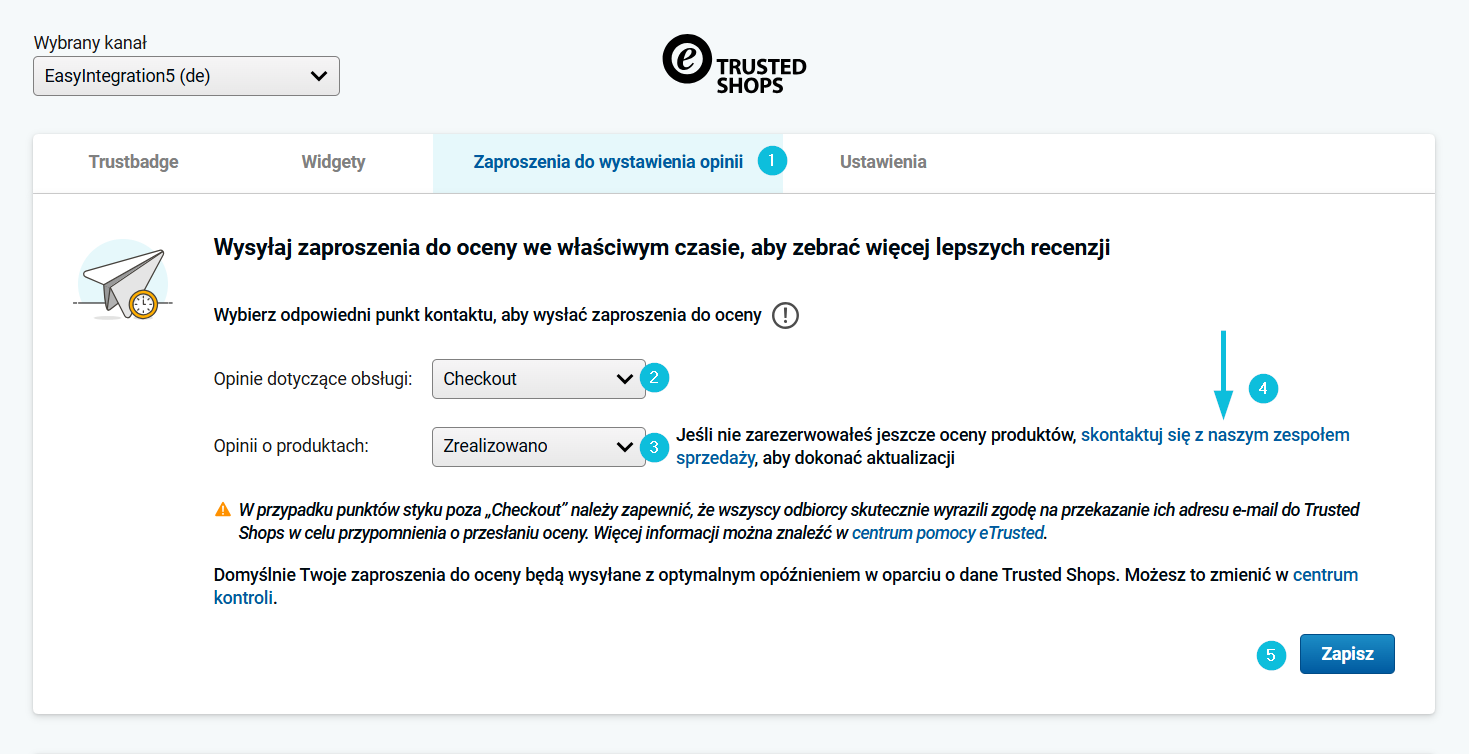This screenshot has height=754, width=1469.
Task: Click the orange warning triangle icon
Action: [x=223, y=510]
